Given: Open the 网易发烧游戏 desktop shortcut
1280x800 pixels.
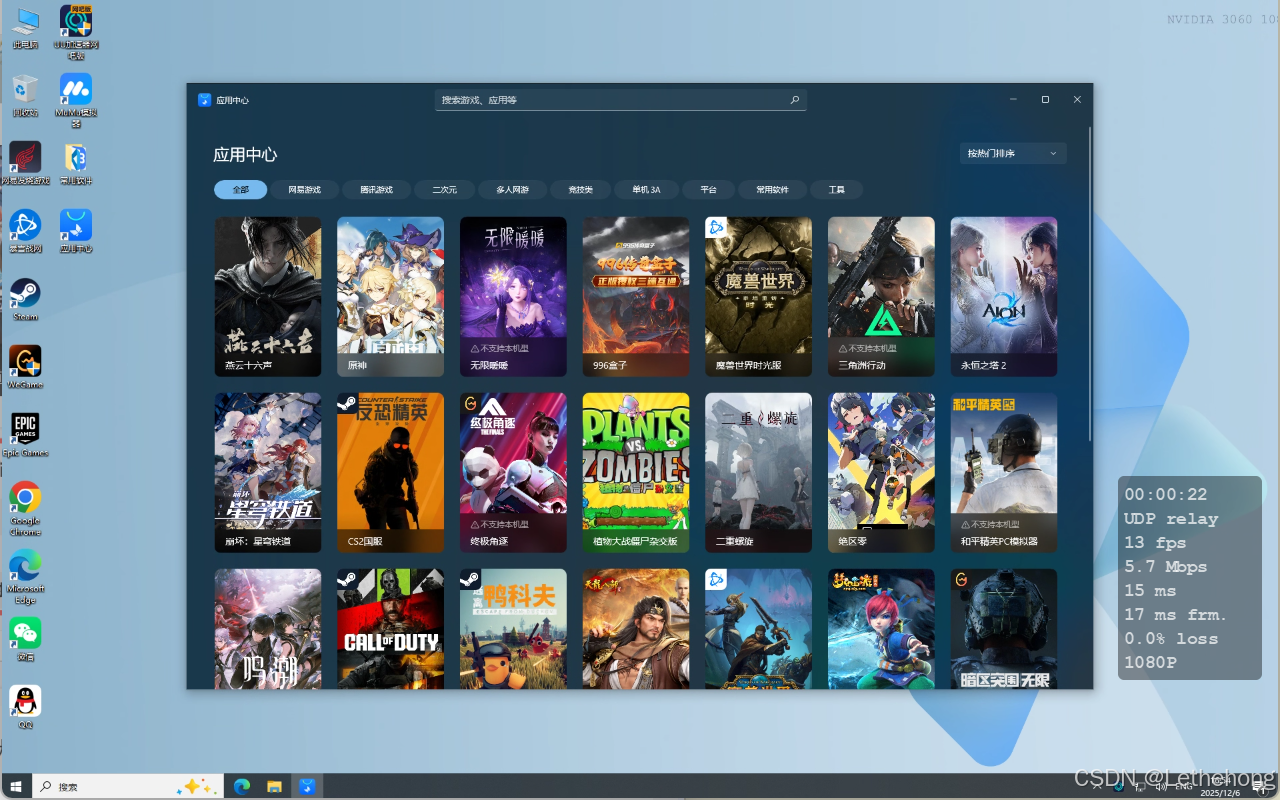Looking at the screenshot, I should pos(25,163).
